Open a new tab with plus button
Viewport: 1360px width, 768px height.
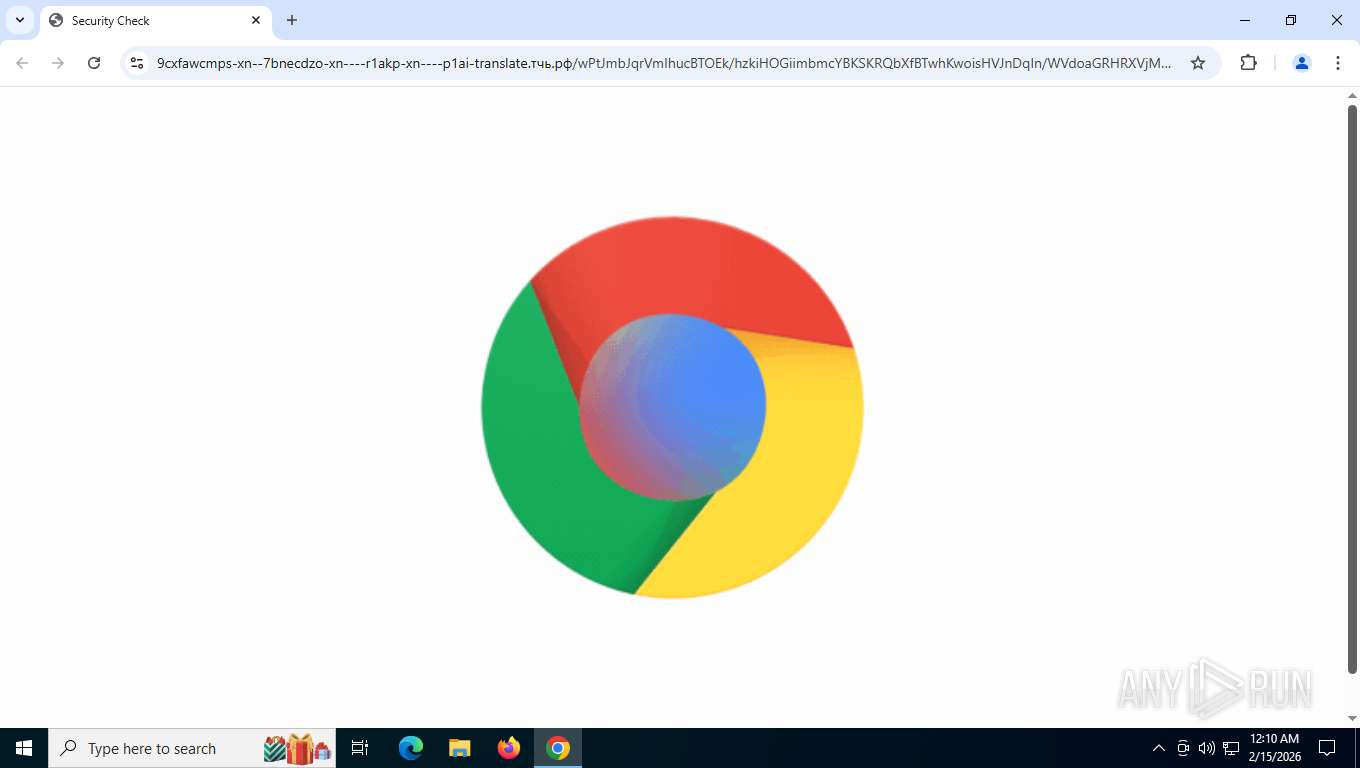click(292, 20)
